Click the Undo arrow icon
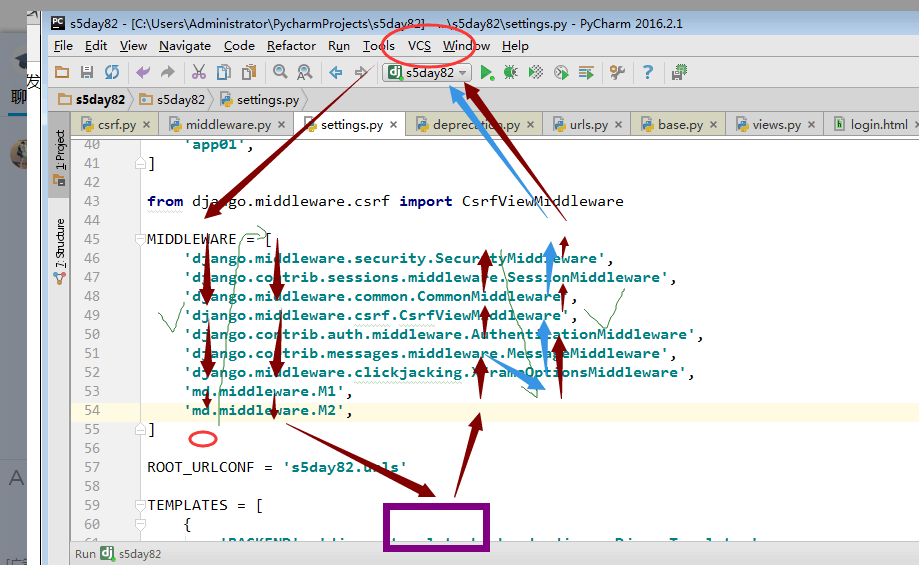Image resolution: width=919 pixels, height=565 pixels. tap(142, 72)
